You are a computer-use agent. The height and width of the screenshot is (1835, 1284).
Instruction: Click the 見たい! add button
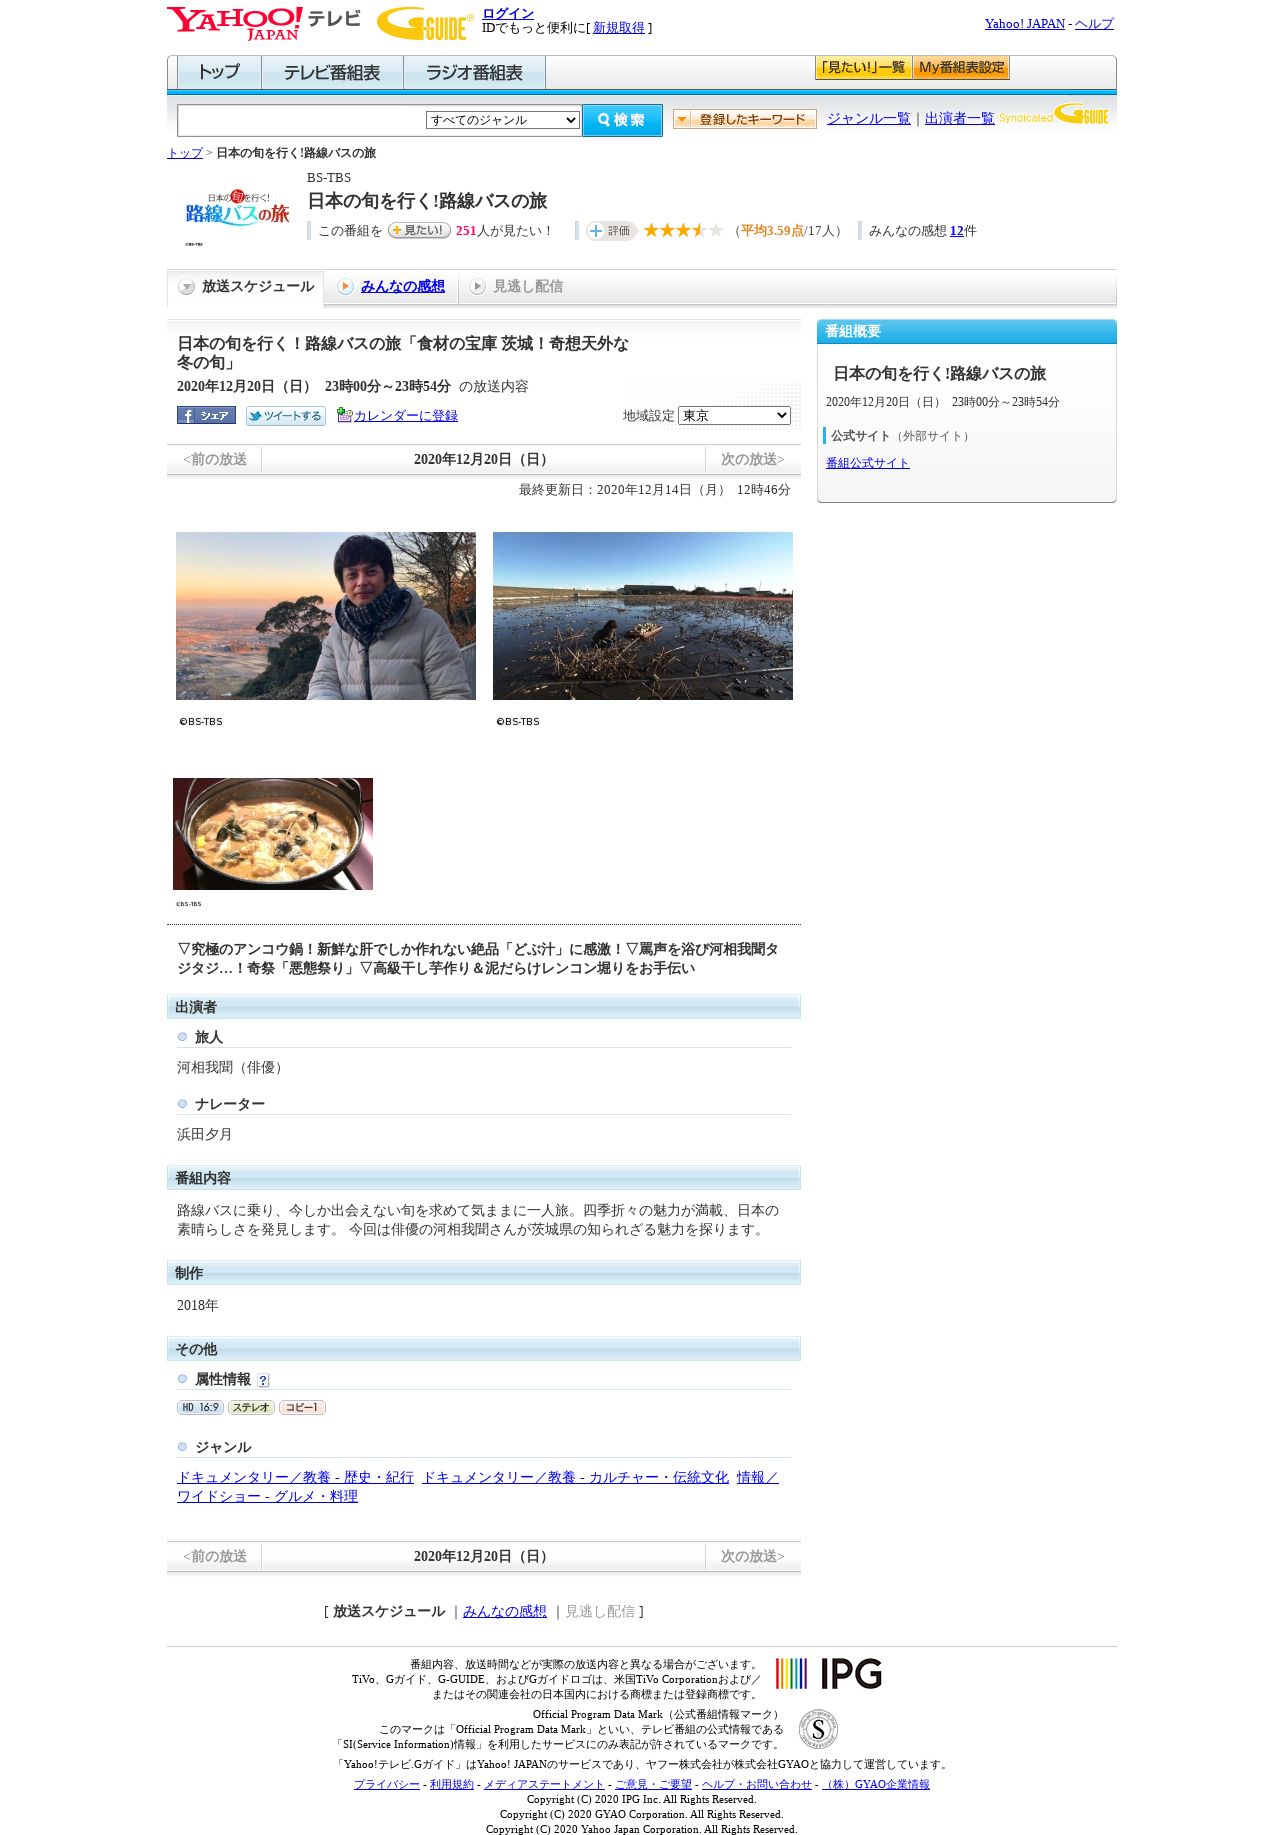419,230
